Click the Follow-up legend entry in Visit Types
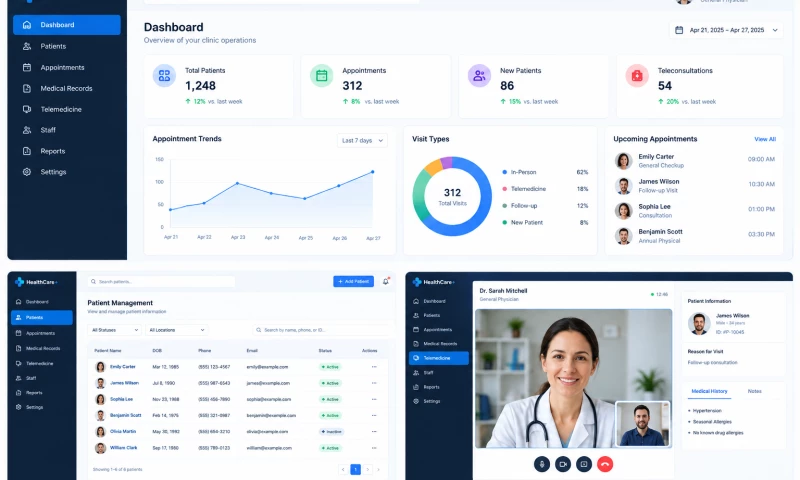800x480 pixels. [545, 206]
